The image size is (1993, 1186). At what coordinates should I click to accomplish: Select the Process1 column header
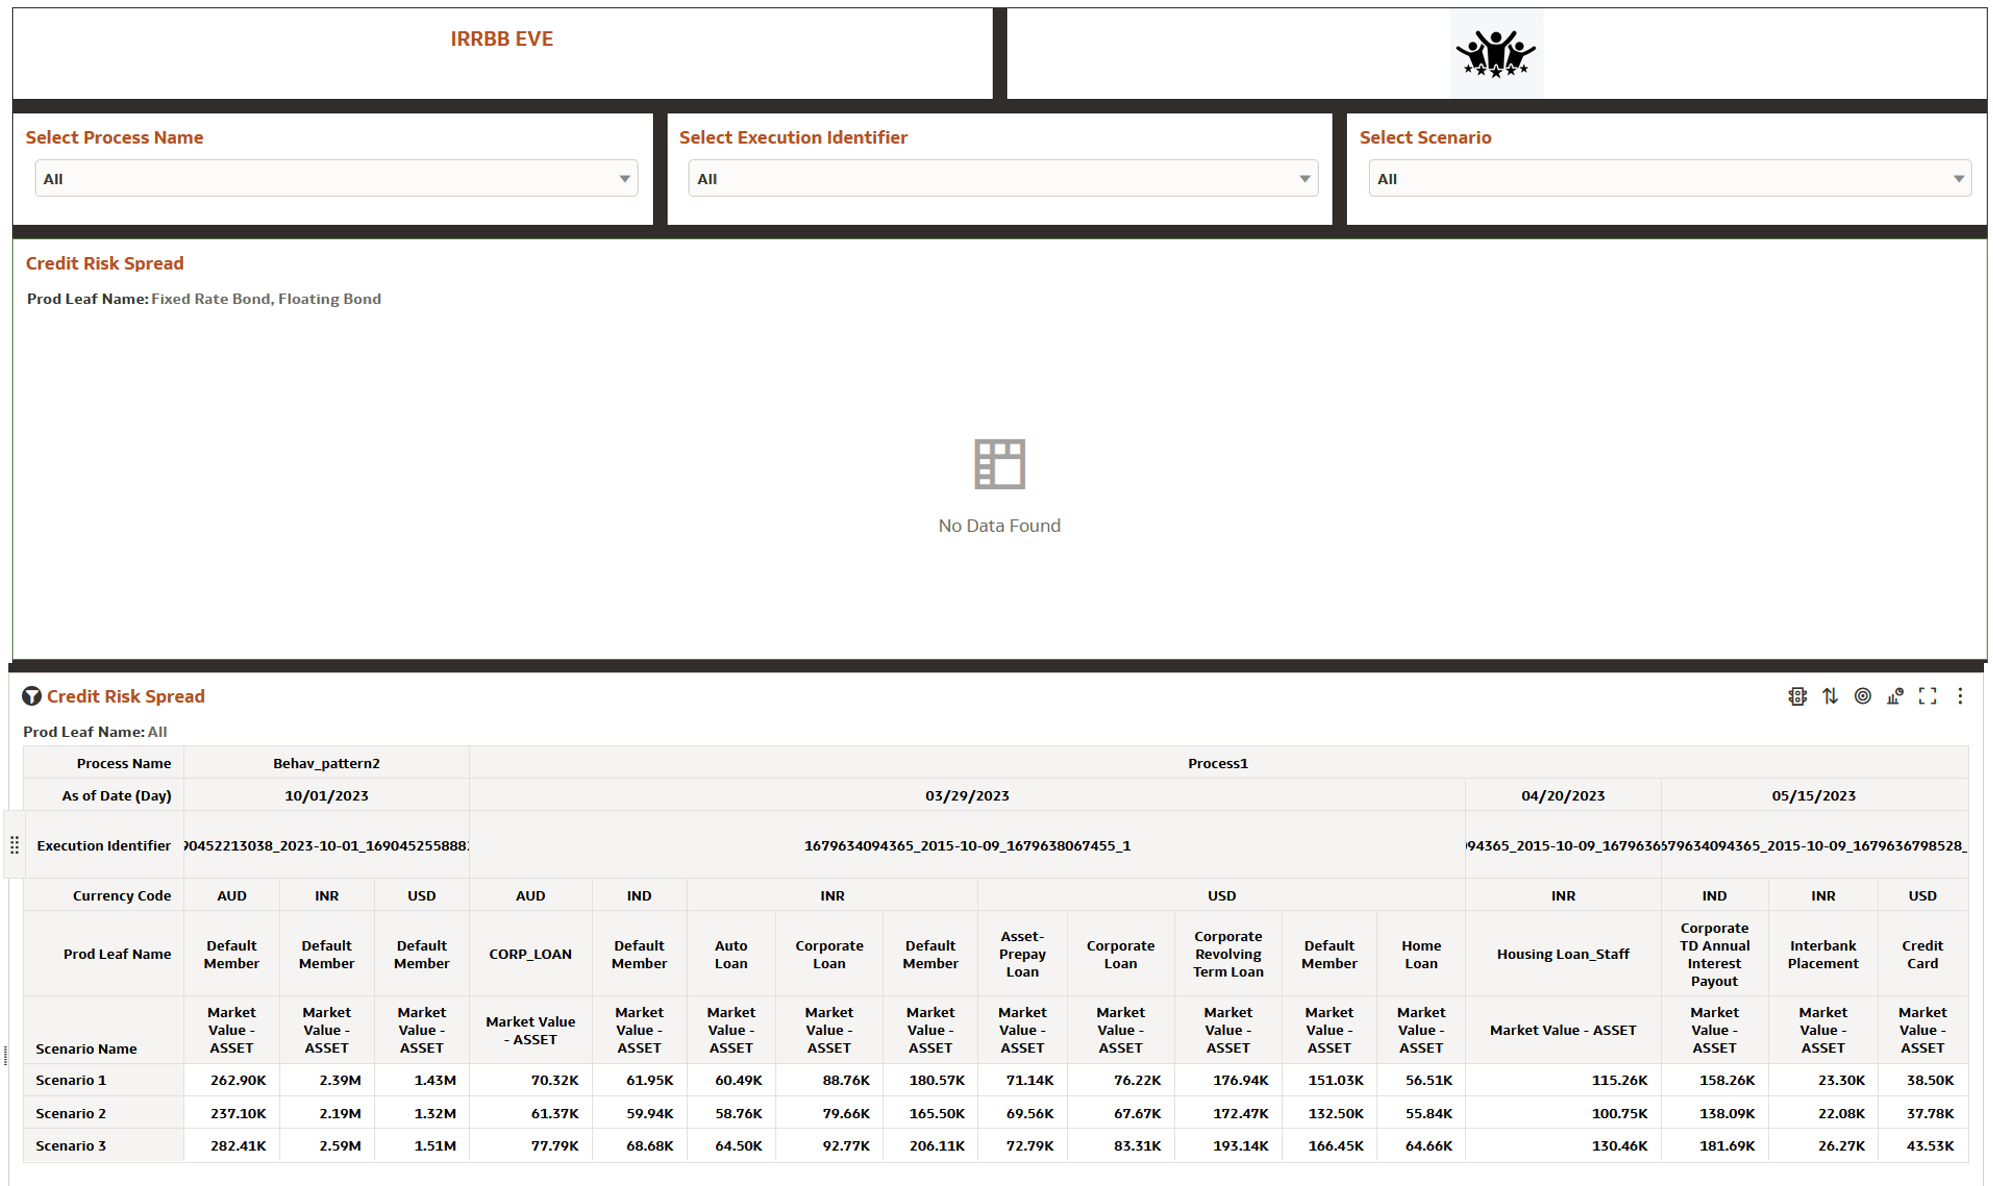point(1217,763)
